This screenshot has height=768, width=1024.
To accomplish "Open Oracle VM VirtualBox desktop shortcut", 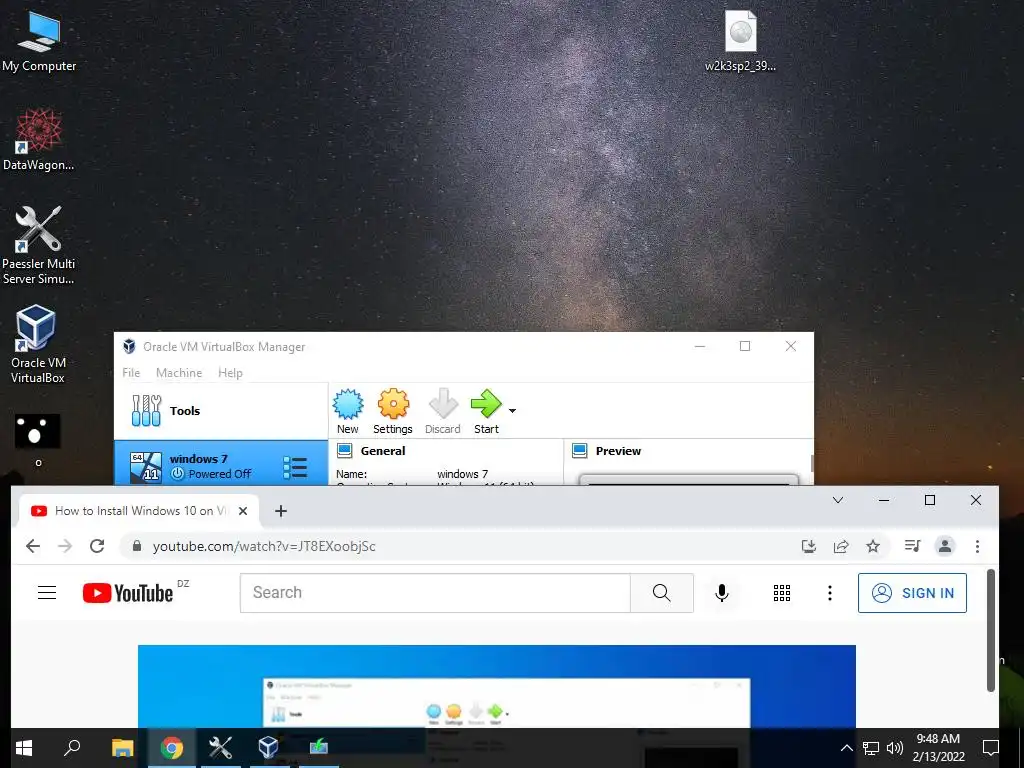I will point(37,344).
